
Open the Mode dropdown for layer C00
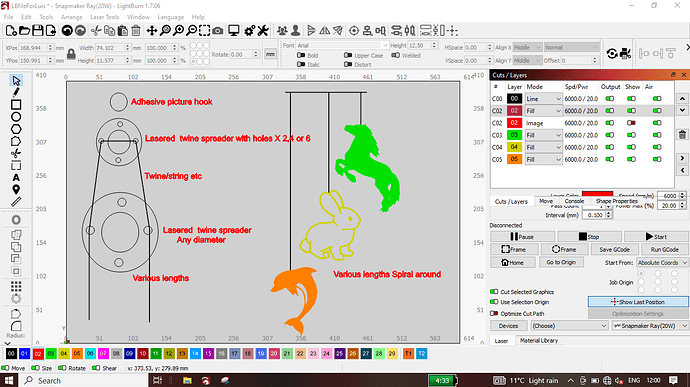[x=543, y=99]
